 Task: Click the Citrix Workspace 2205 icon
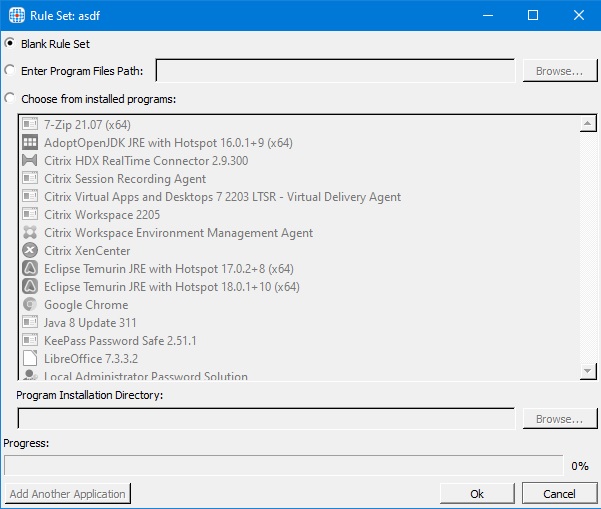click(x=30, y=214)
